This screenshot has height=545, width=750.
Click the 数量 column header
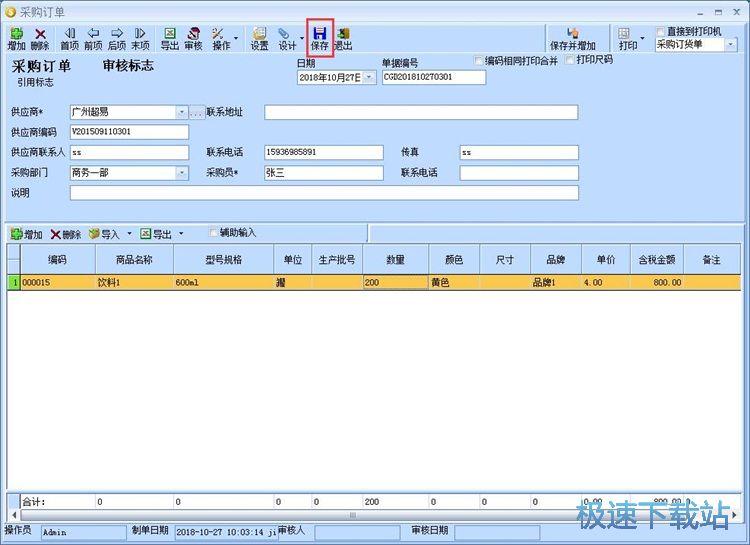(396, 259)
